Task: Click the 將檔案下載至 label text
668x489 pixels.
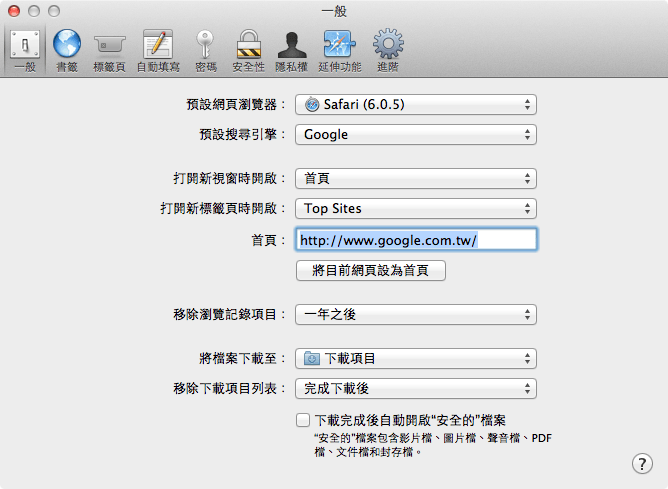Action: pos(242,358)
